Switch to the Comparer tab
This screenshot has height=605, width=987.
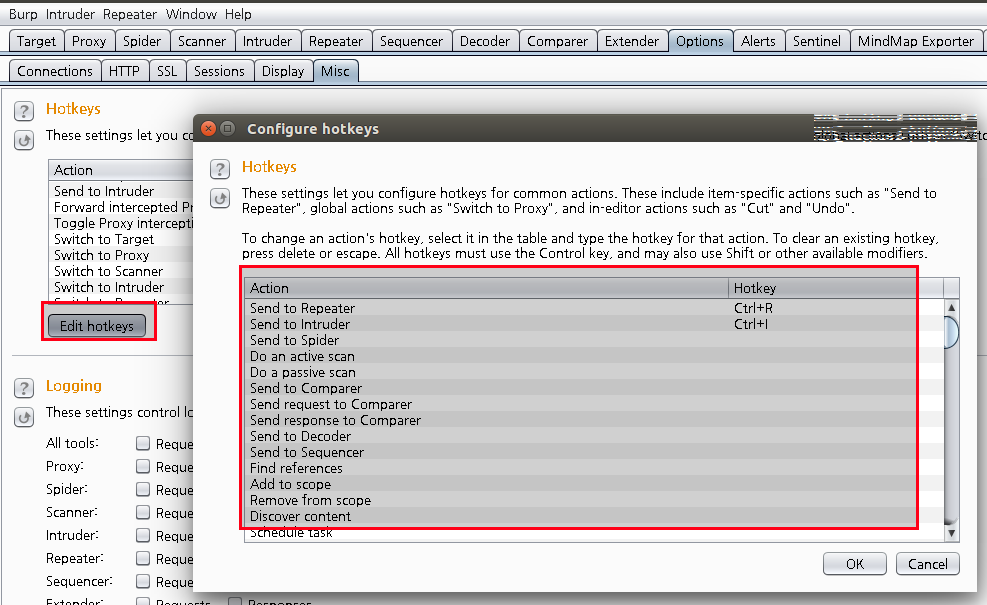click(557, 41)
